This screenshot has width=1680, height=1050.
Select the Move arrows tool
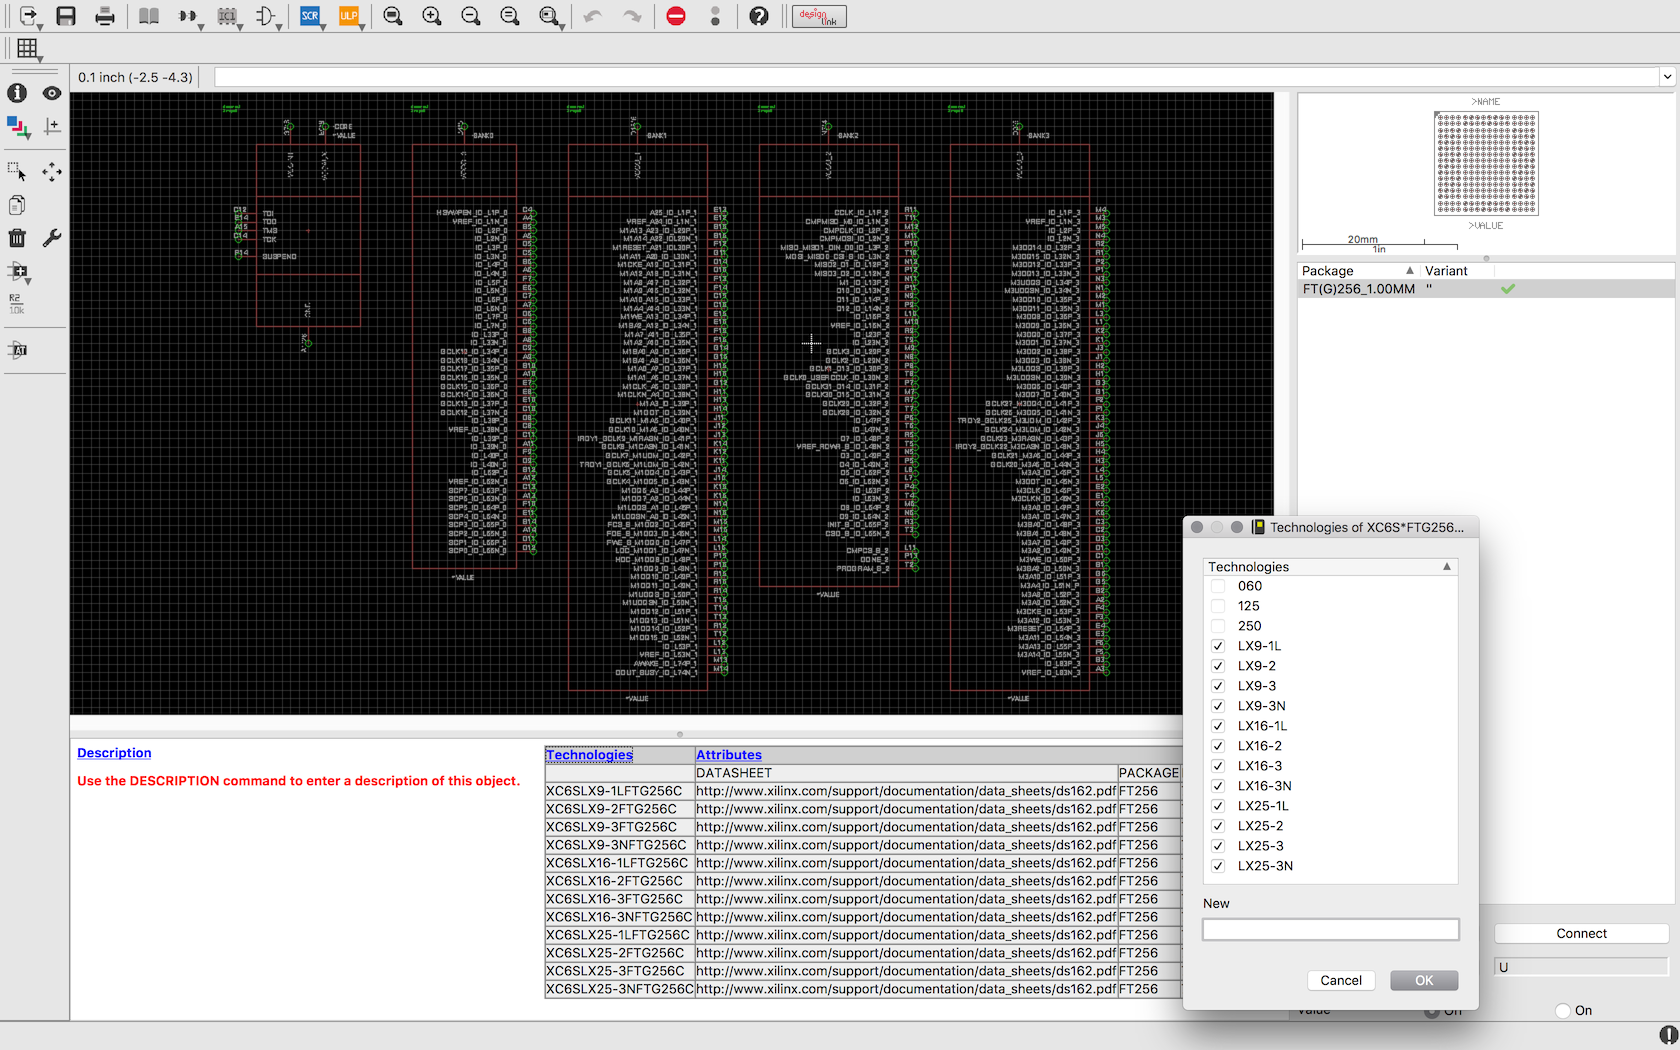[52, 172]
